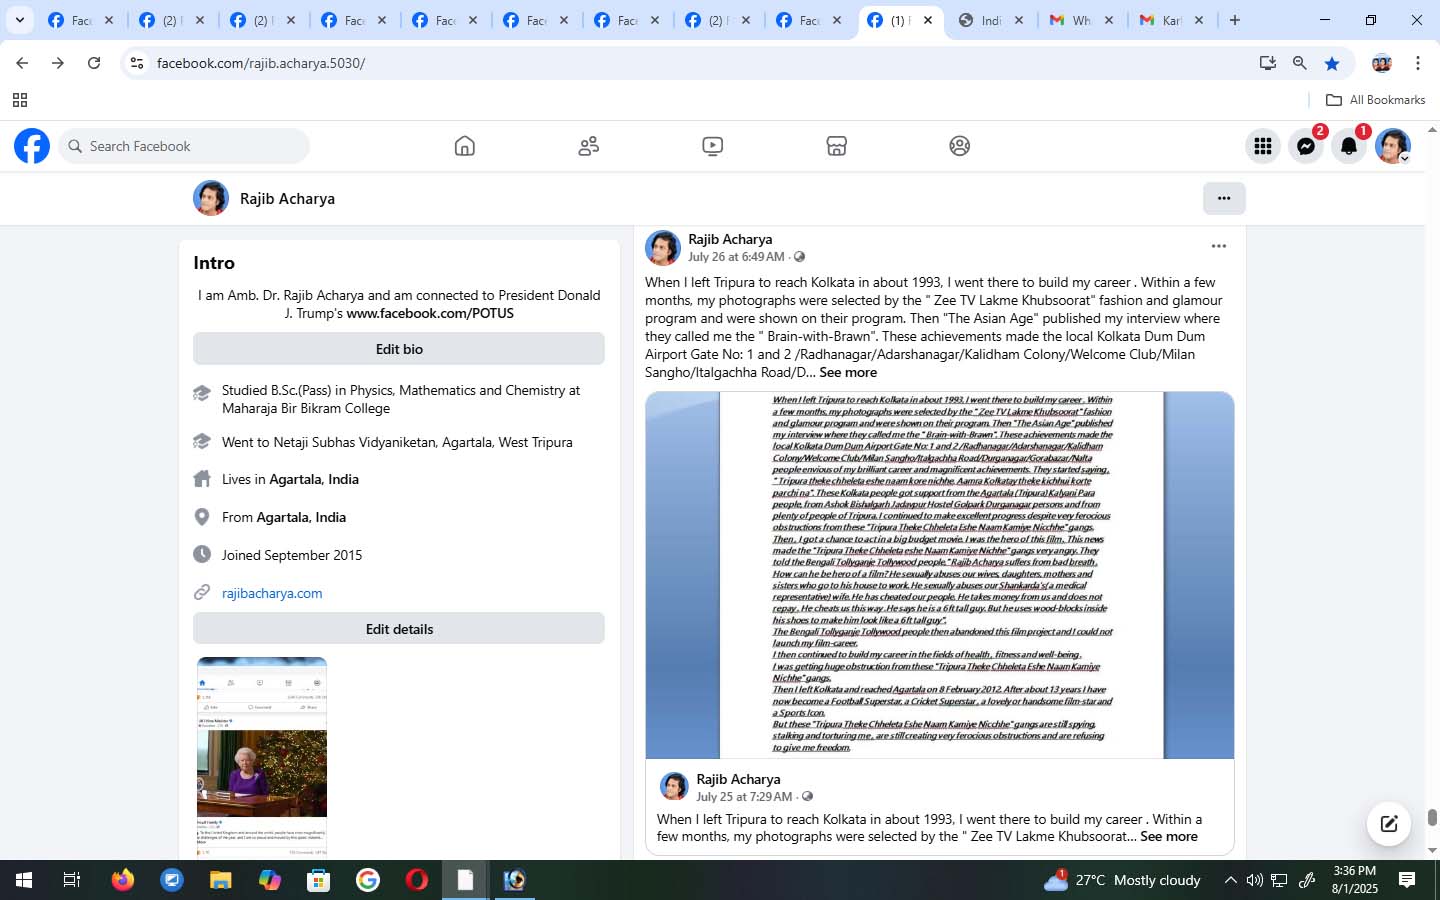Close the Indi tab
This screenshot has height=900, width=1440.
[1018, 20]
